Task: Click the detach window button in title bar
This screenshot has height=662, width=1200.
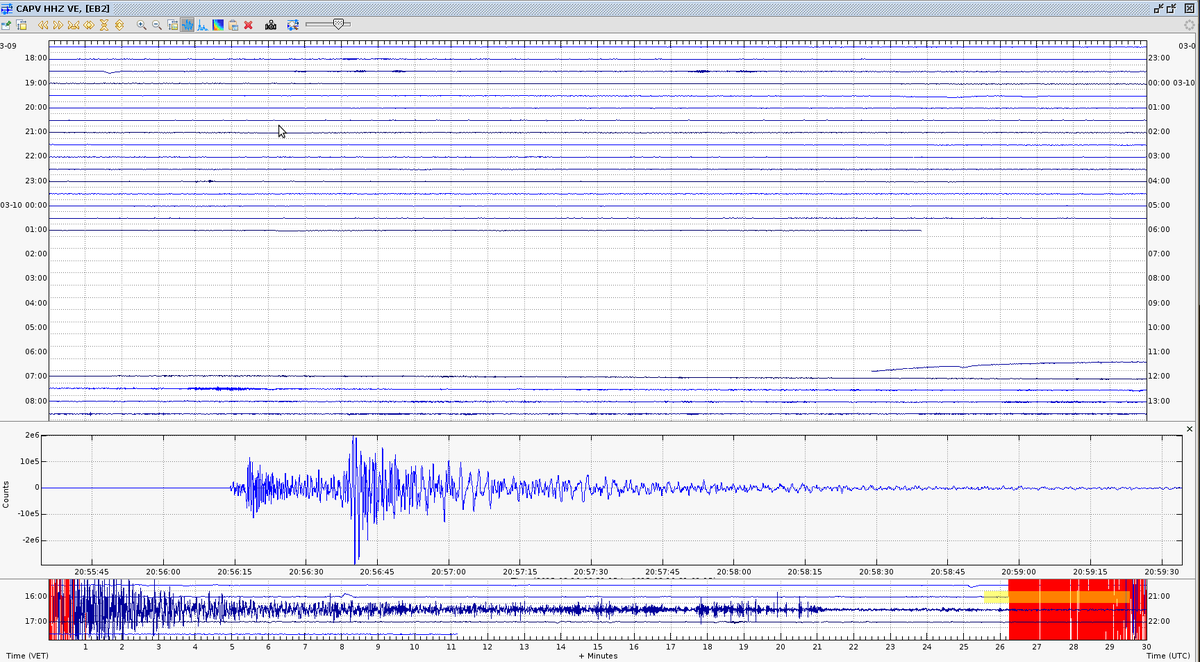Action: click(1158, 7)
